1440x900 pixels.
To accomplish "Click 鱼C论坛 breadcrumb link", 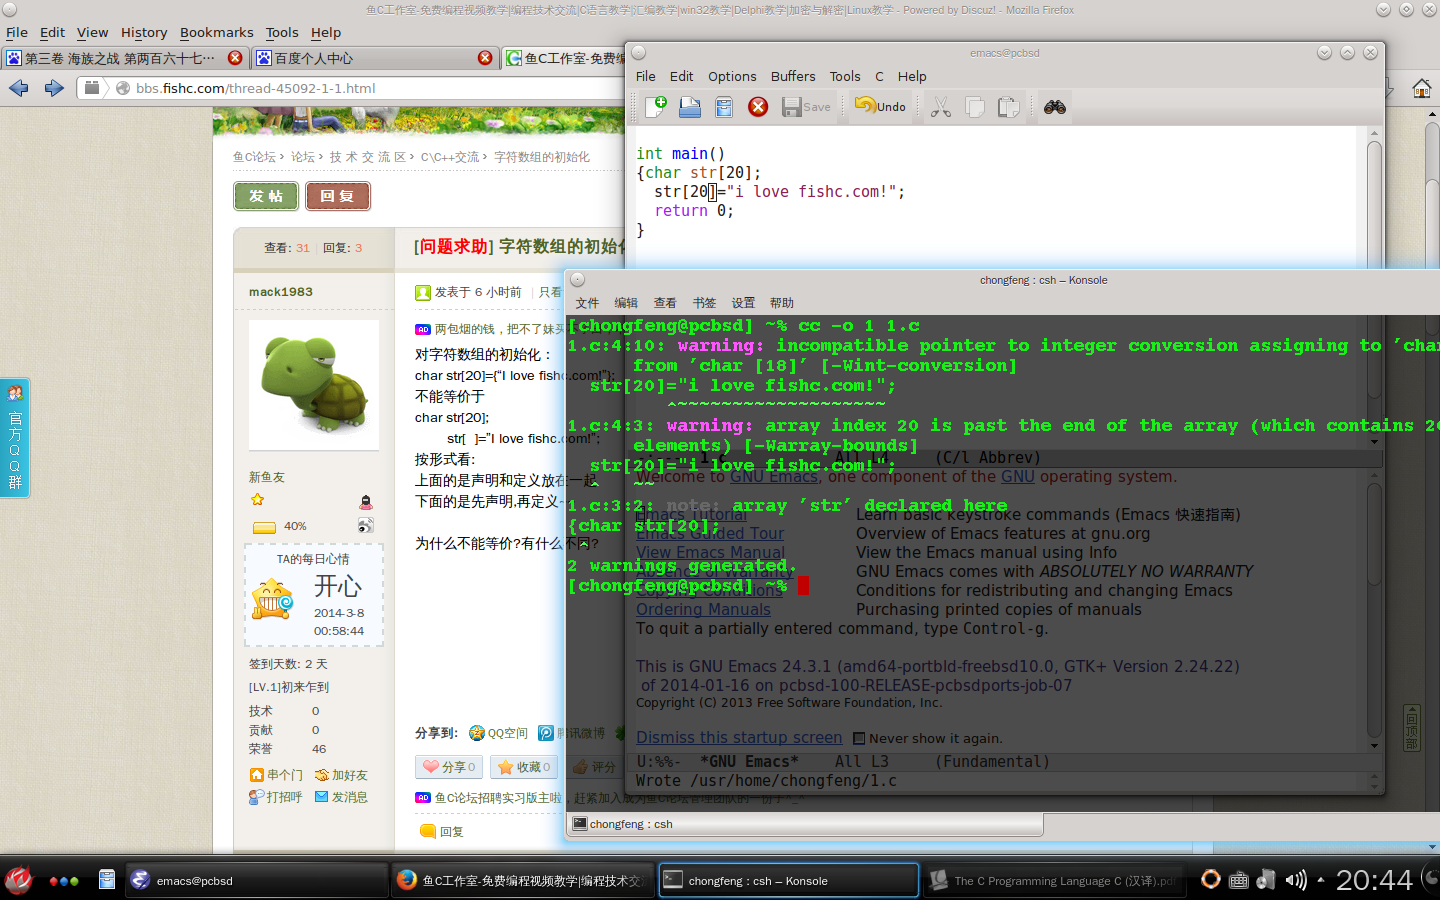I will pos(254,157).
